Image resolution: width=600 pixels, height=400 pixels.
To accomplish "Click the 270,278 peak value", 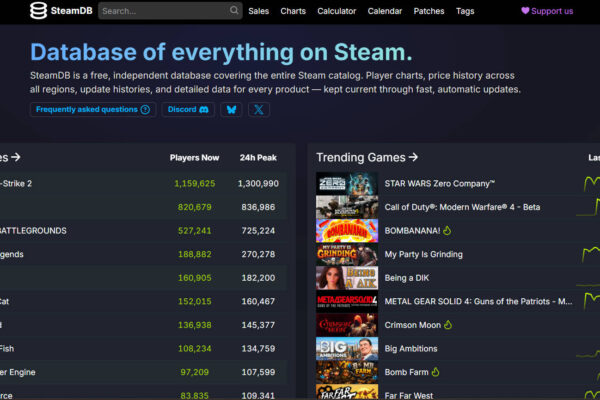I will (258, 254).
